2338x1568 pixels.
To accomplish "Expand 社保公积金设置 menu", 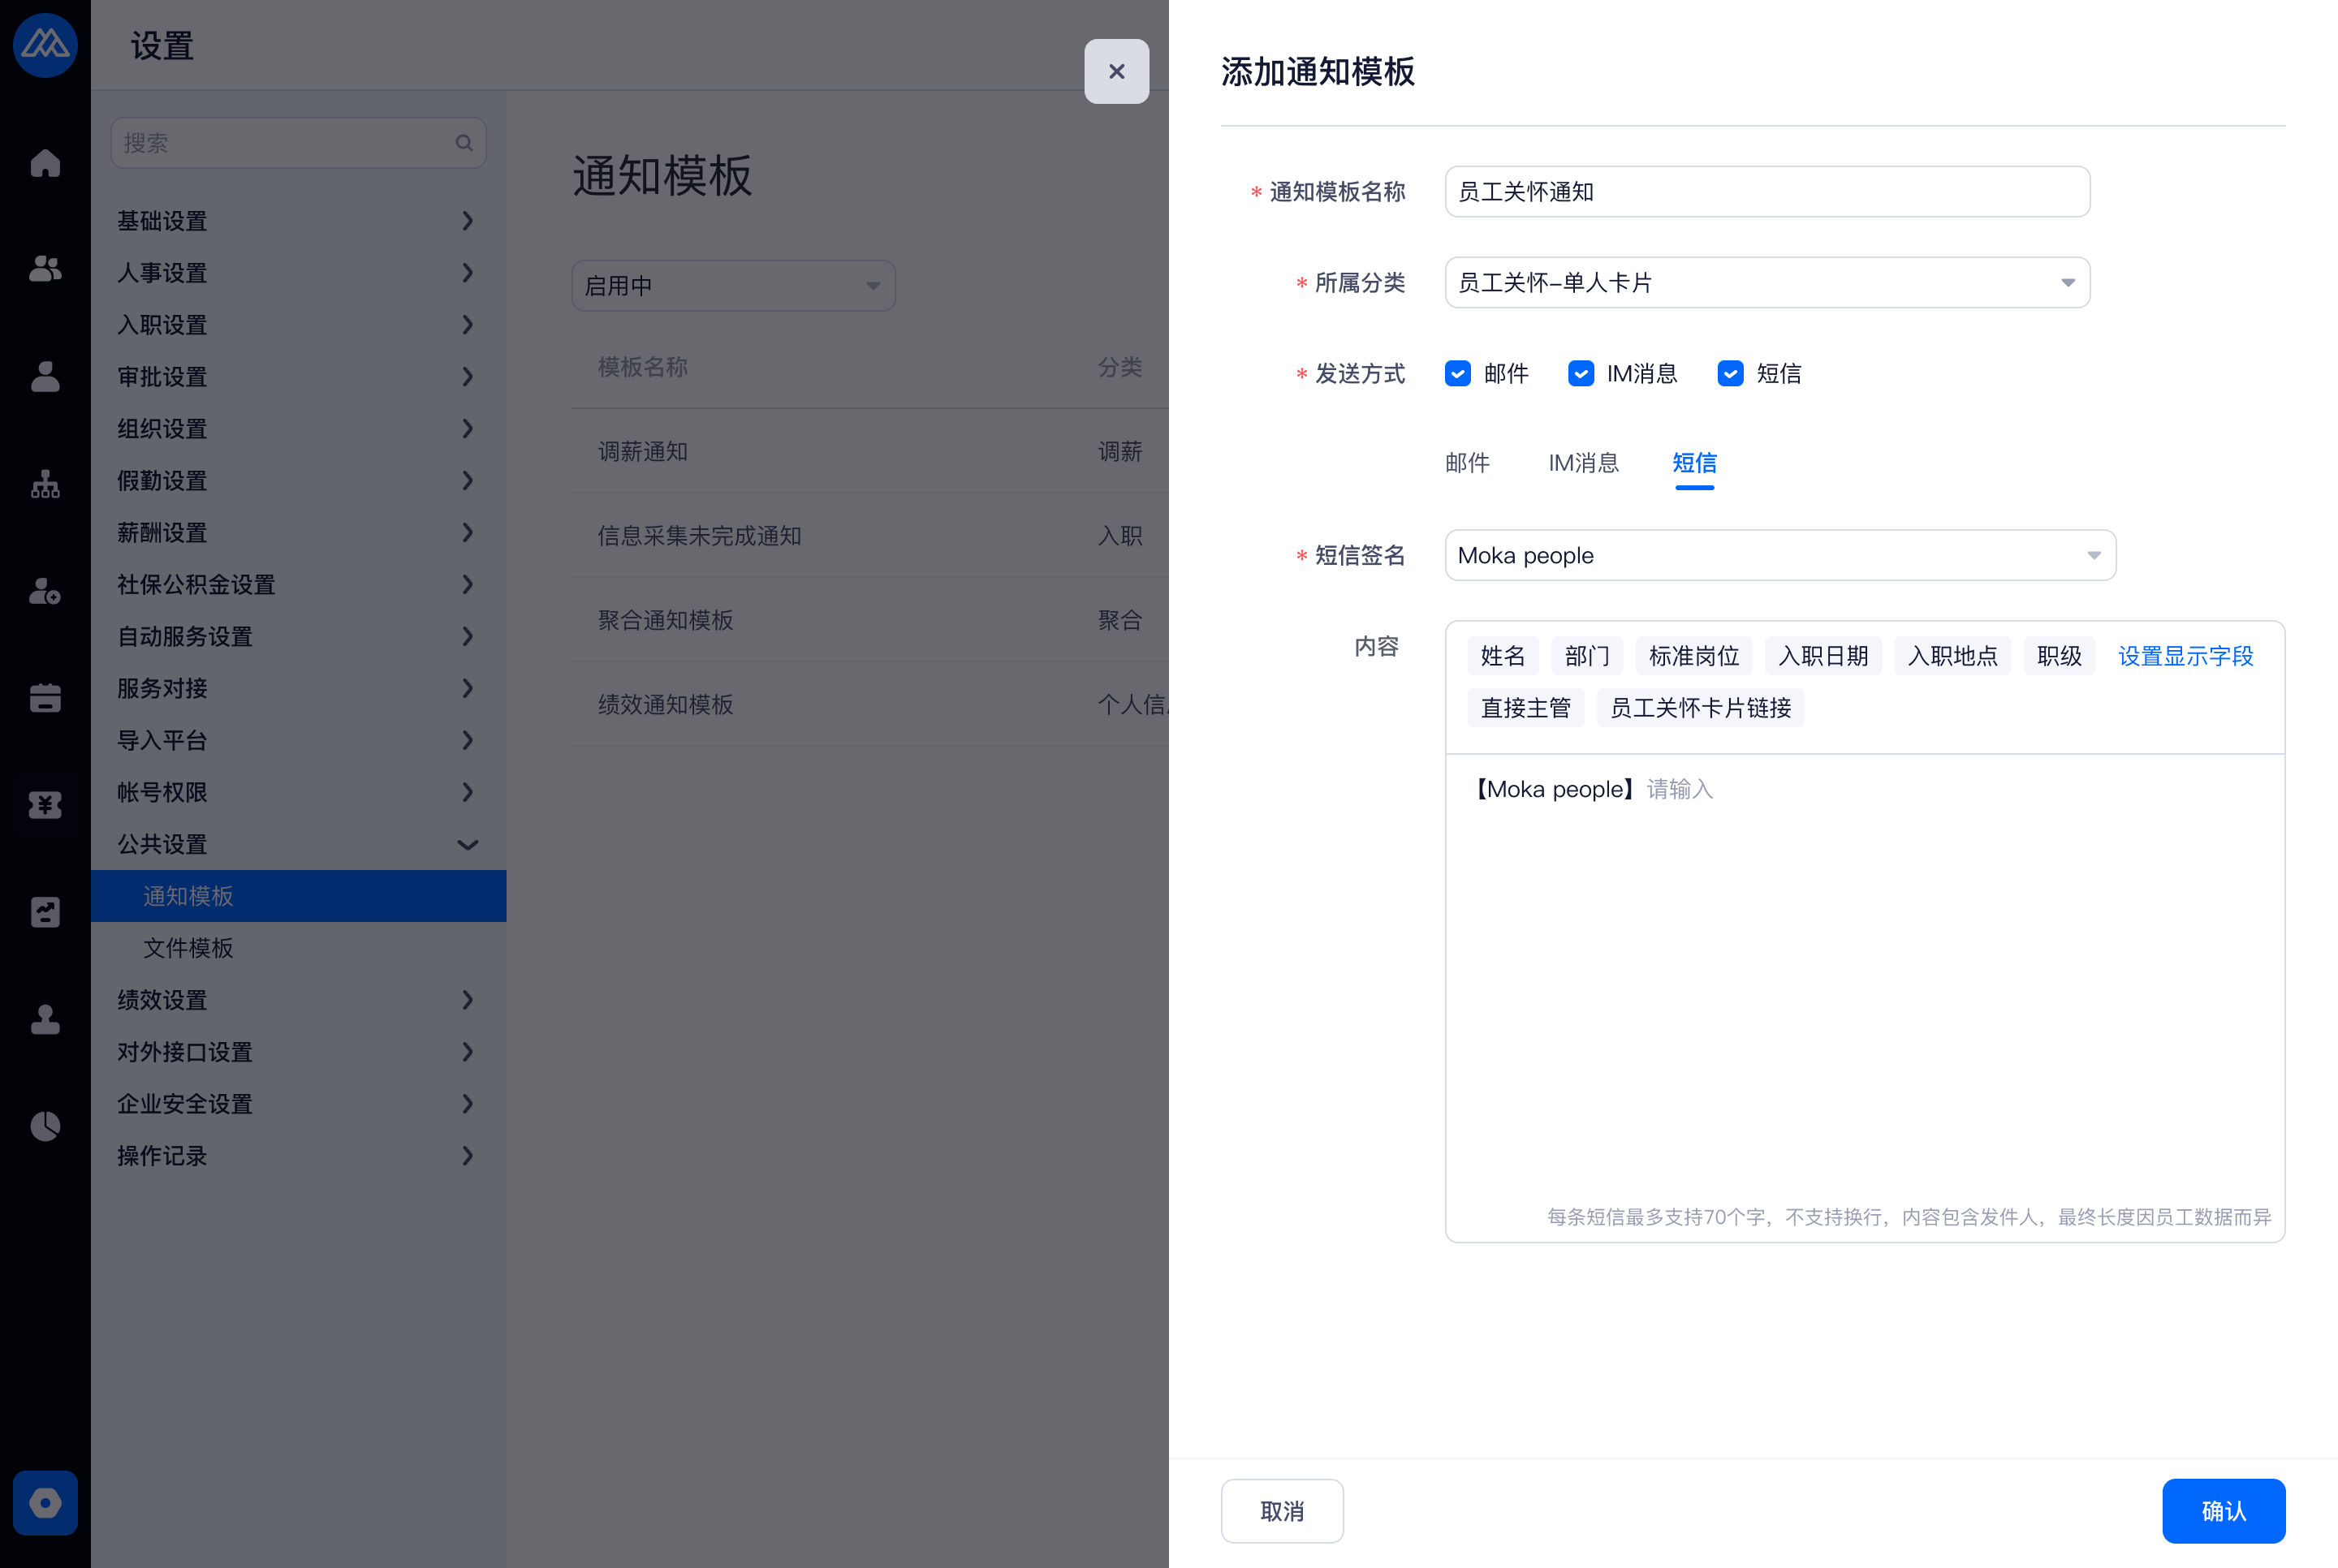I will pos(298,584).
